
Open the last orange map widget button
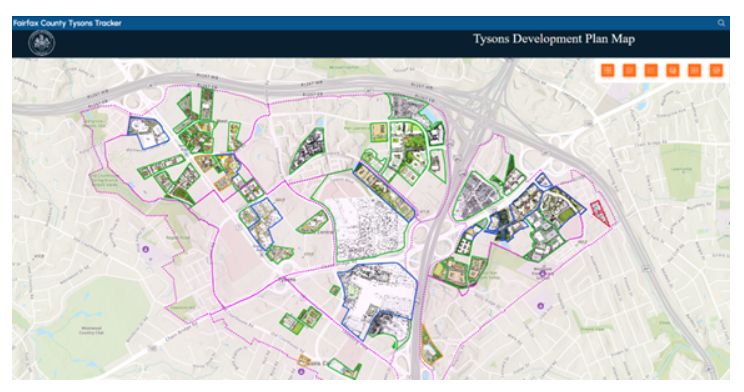[x=716, y=70]
